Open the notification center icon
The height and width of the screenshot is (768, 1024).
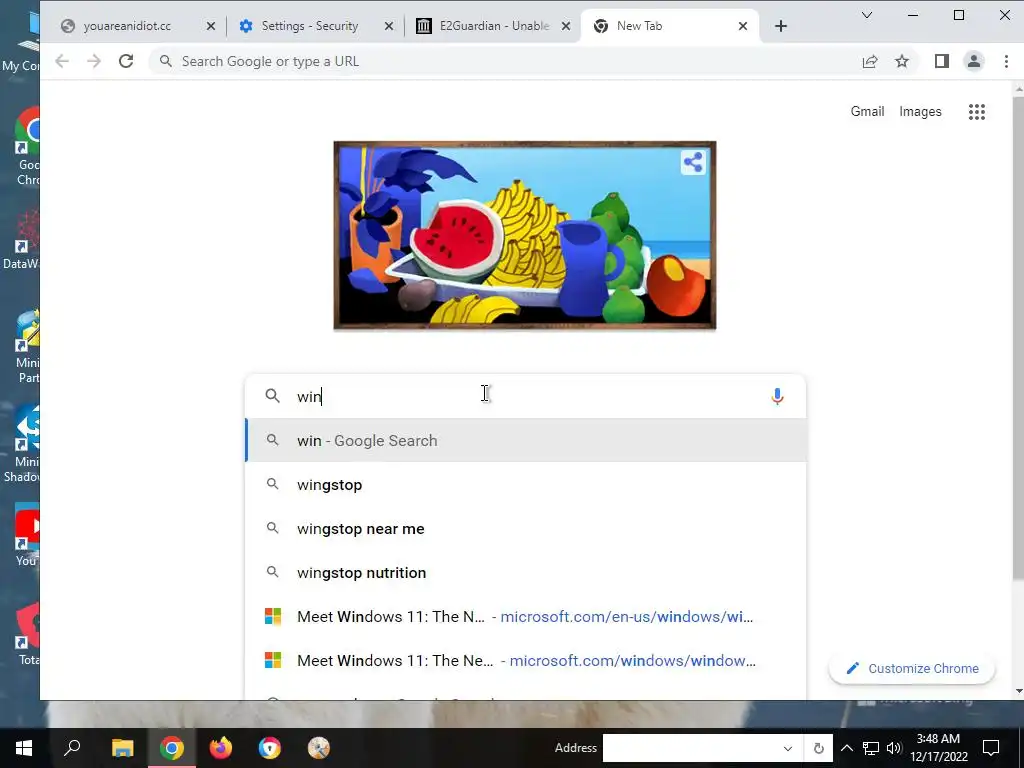click(x=991, y=748)
